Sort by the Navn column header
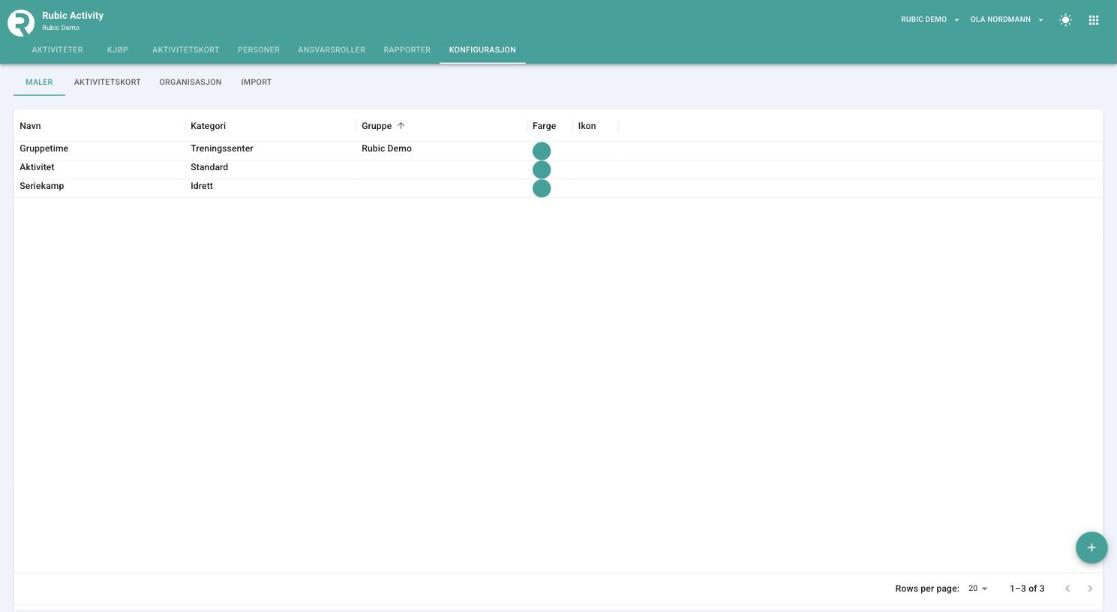This screenshot has height=612, width=1117. 31,126
